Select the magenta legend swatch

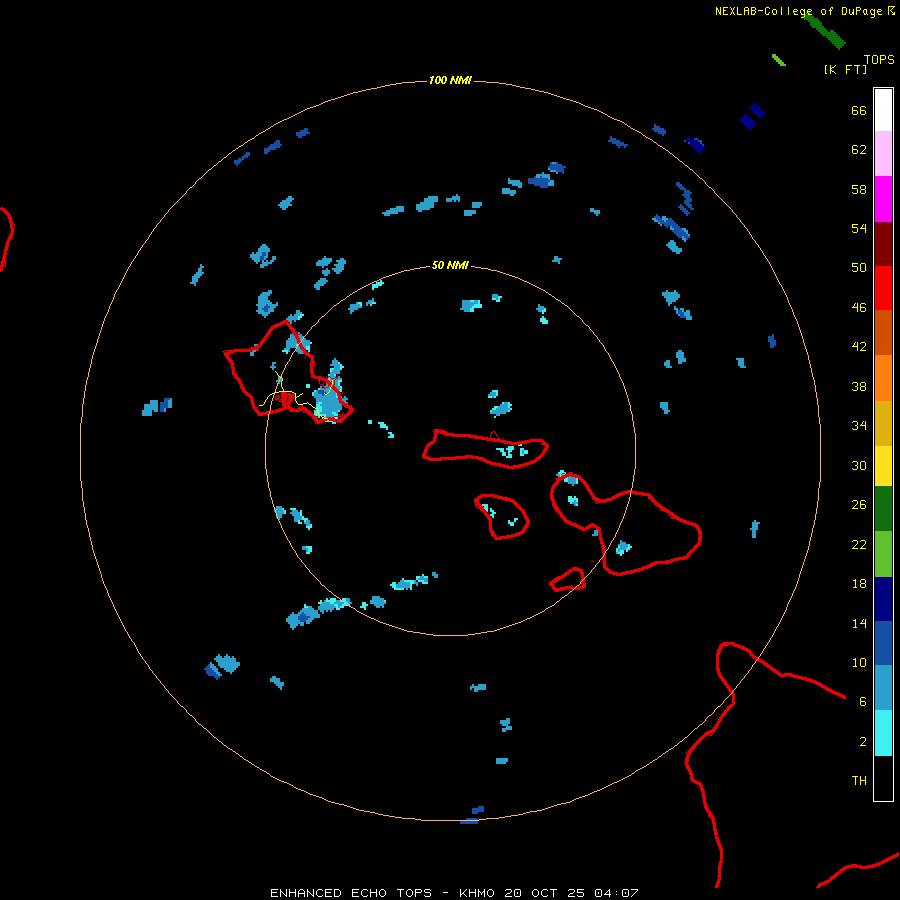point(883,199)
